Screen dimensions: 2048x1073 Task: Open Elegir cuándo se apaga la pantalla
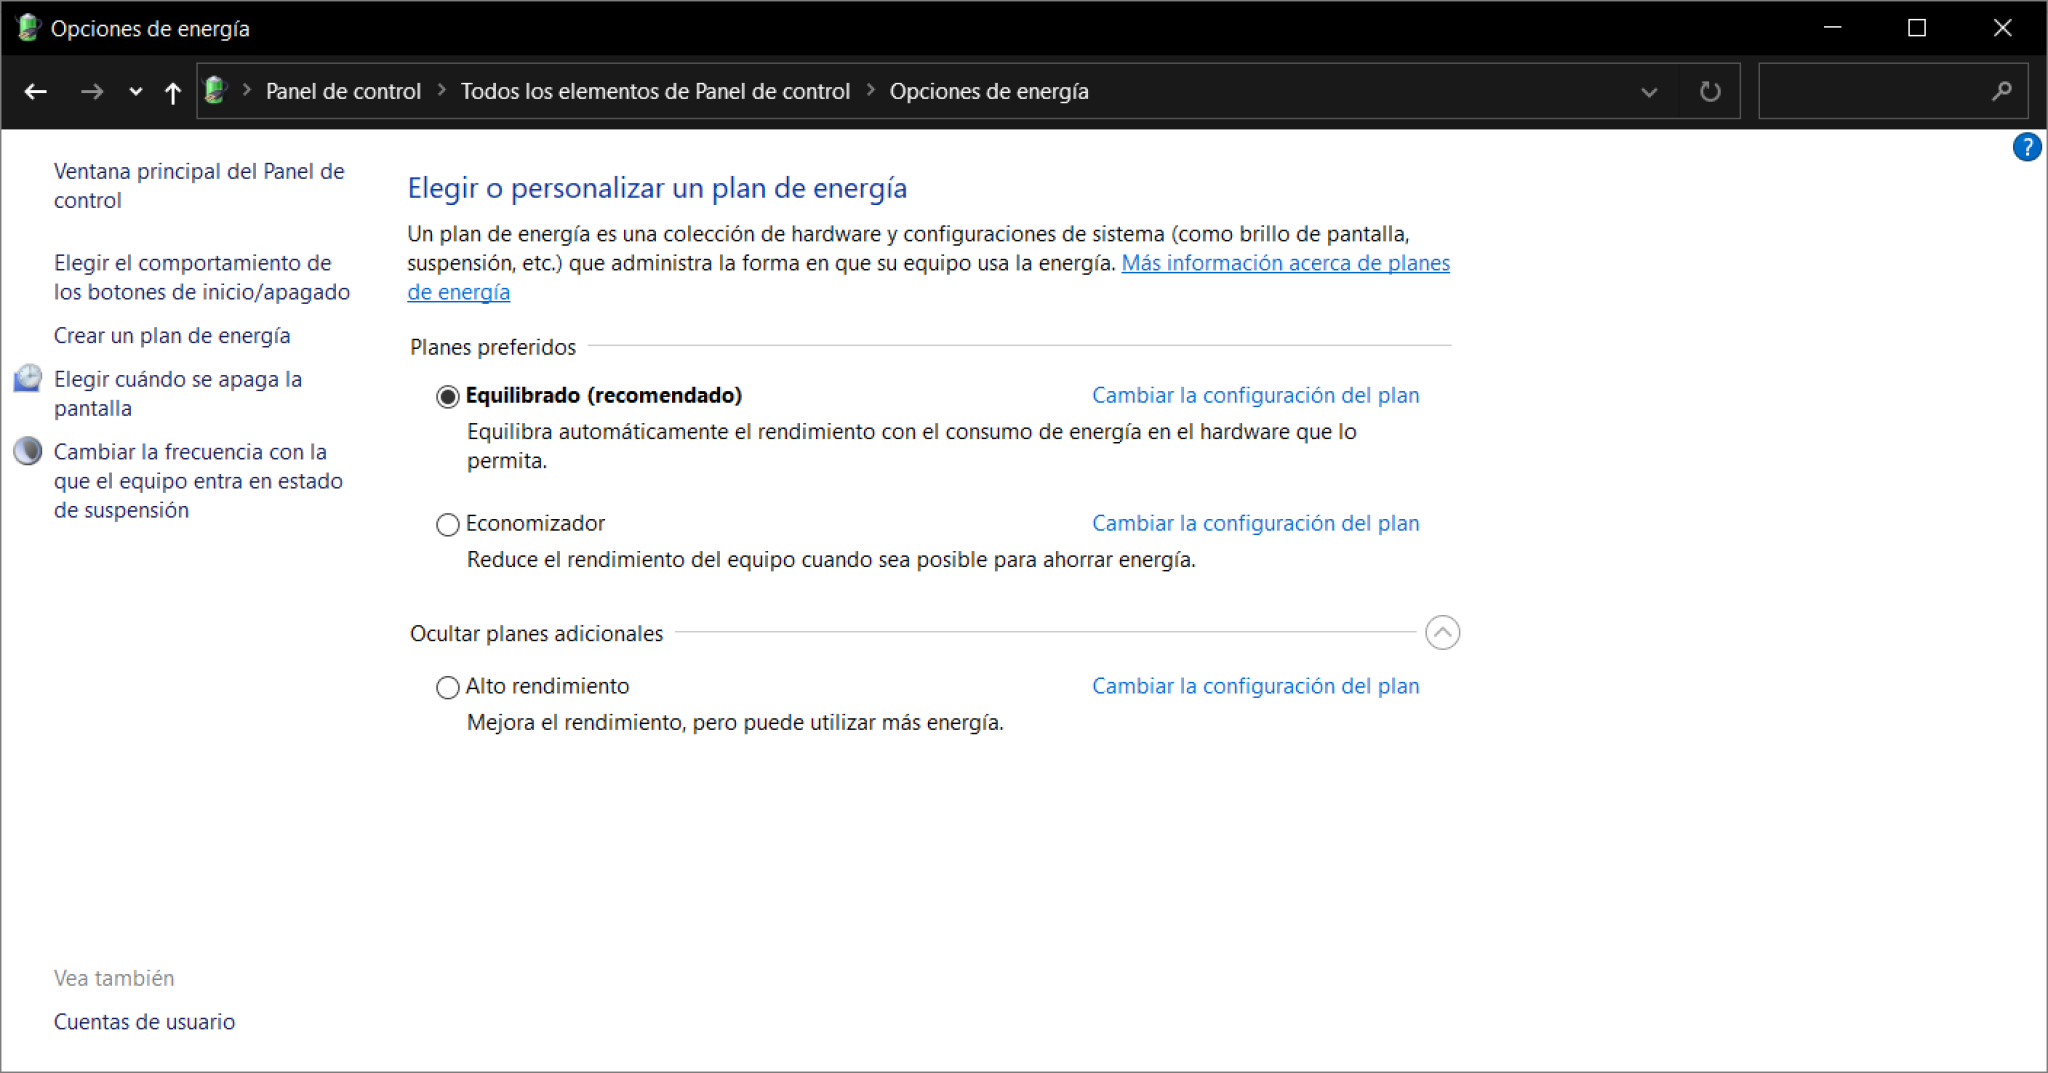178,393
